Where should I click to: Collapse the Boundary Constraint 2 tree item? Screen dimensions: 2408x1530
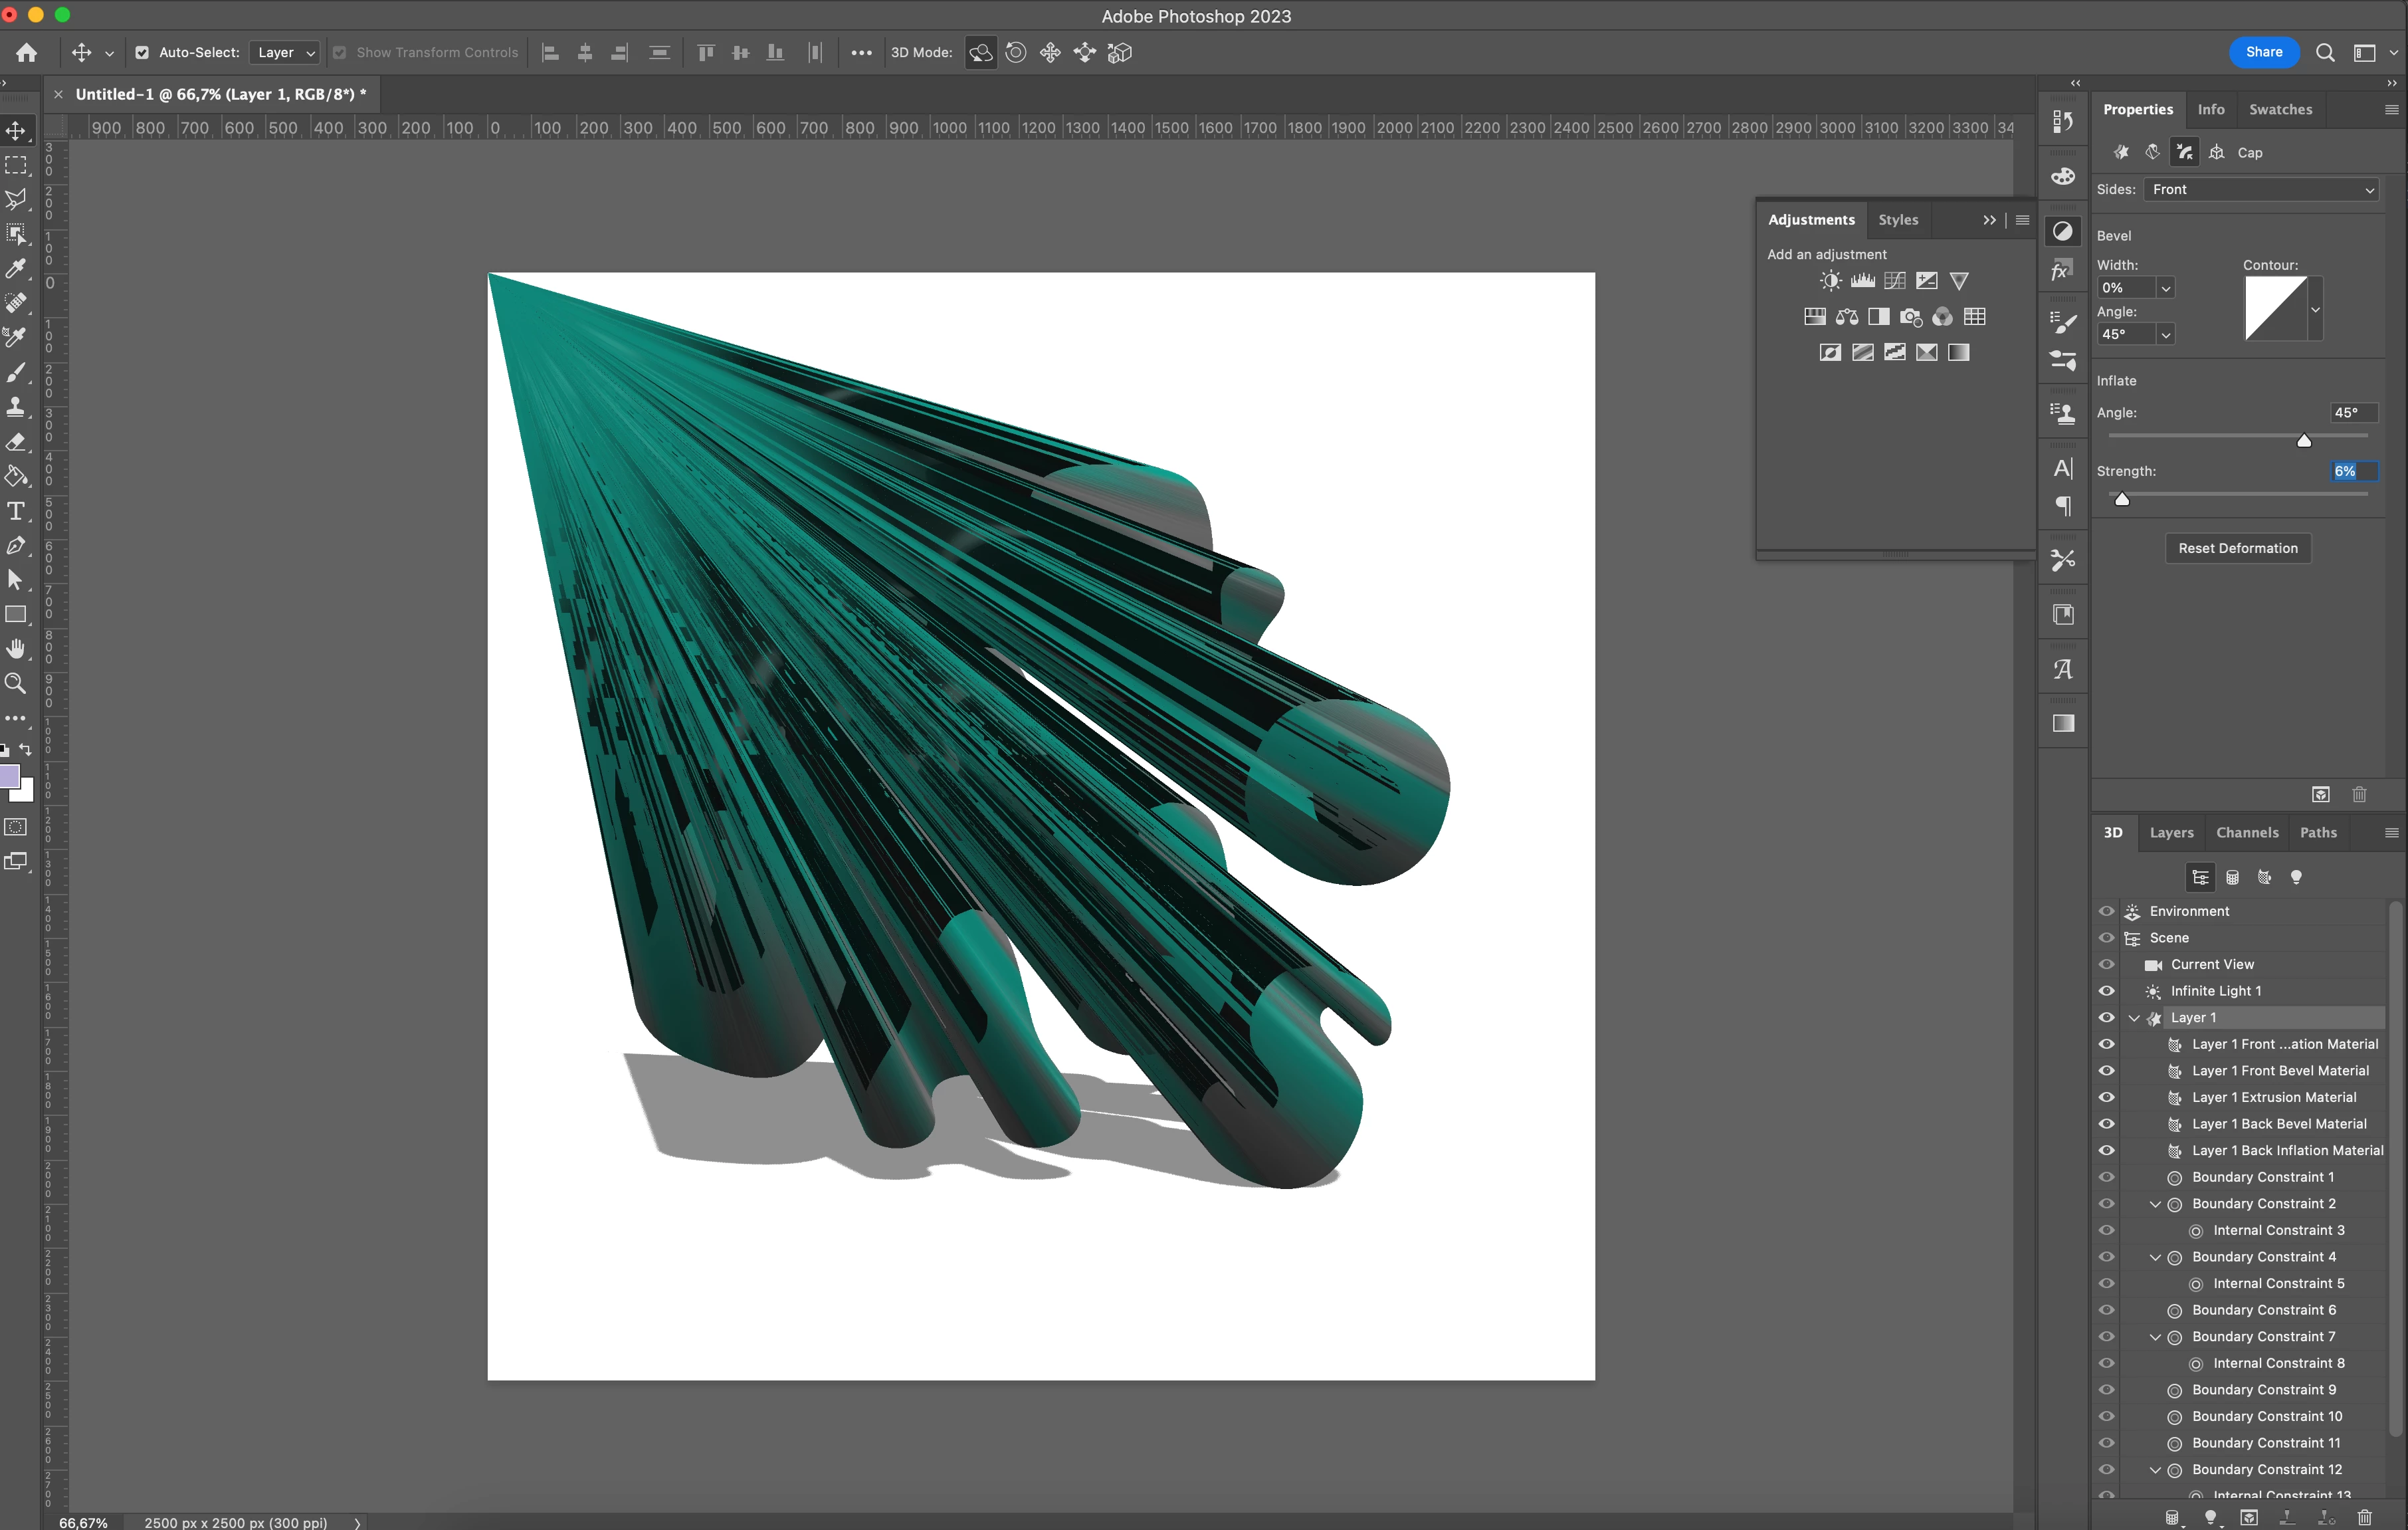point(2155,1204)
